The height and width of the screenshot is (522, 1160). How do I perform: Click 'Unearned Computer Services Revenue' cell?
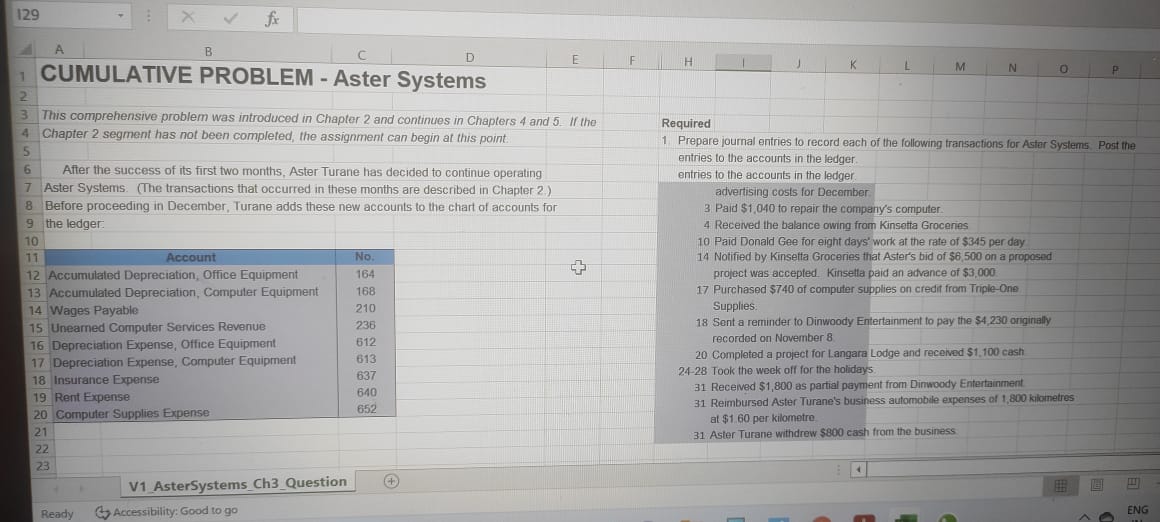tap(158, 327)
